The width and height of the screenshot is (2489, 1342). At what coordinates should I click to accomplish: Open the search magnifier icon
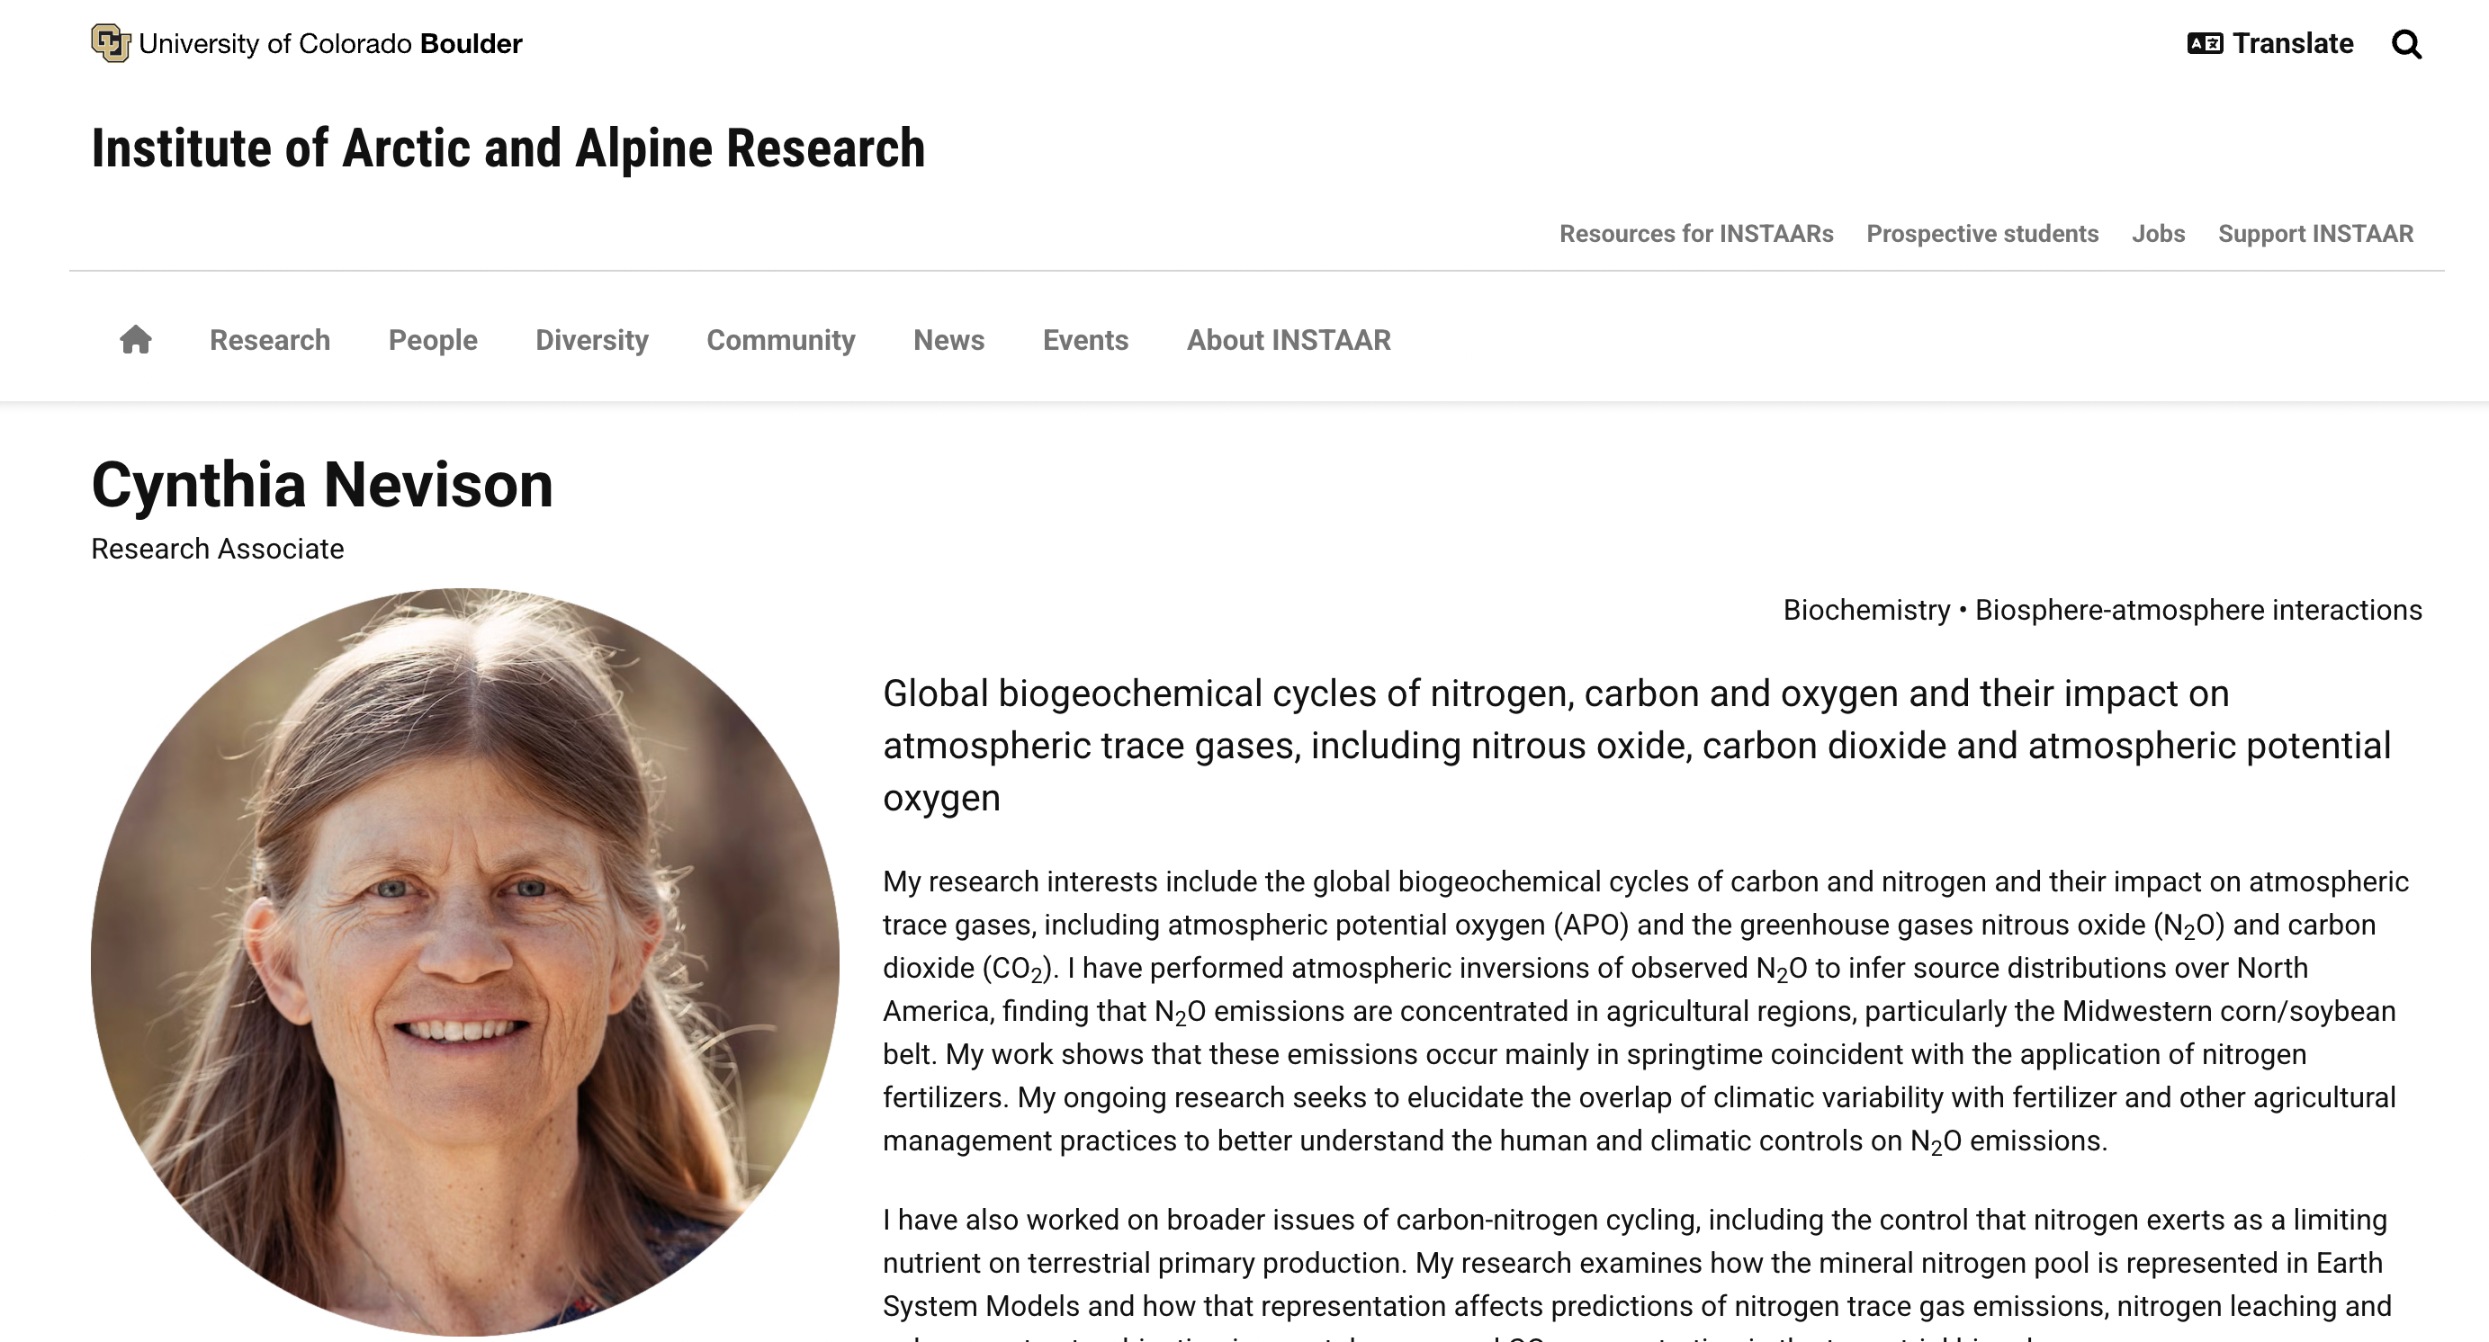[x=2406, y=44]
